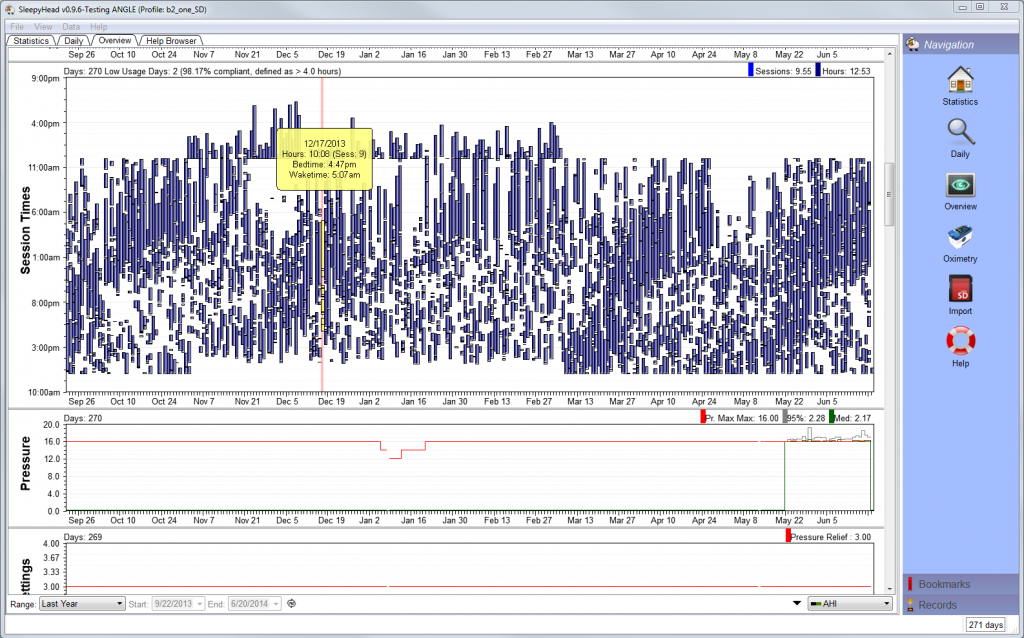
Task: Open the Oximetry icon
Action: (x=960, y=238)
